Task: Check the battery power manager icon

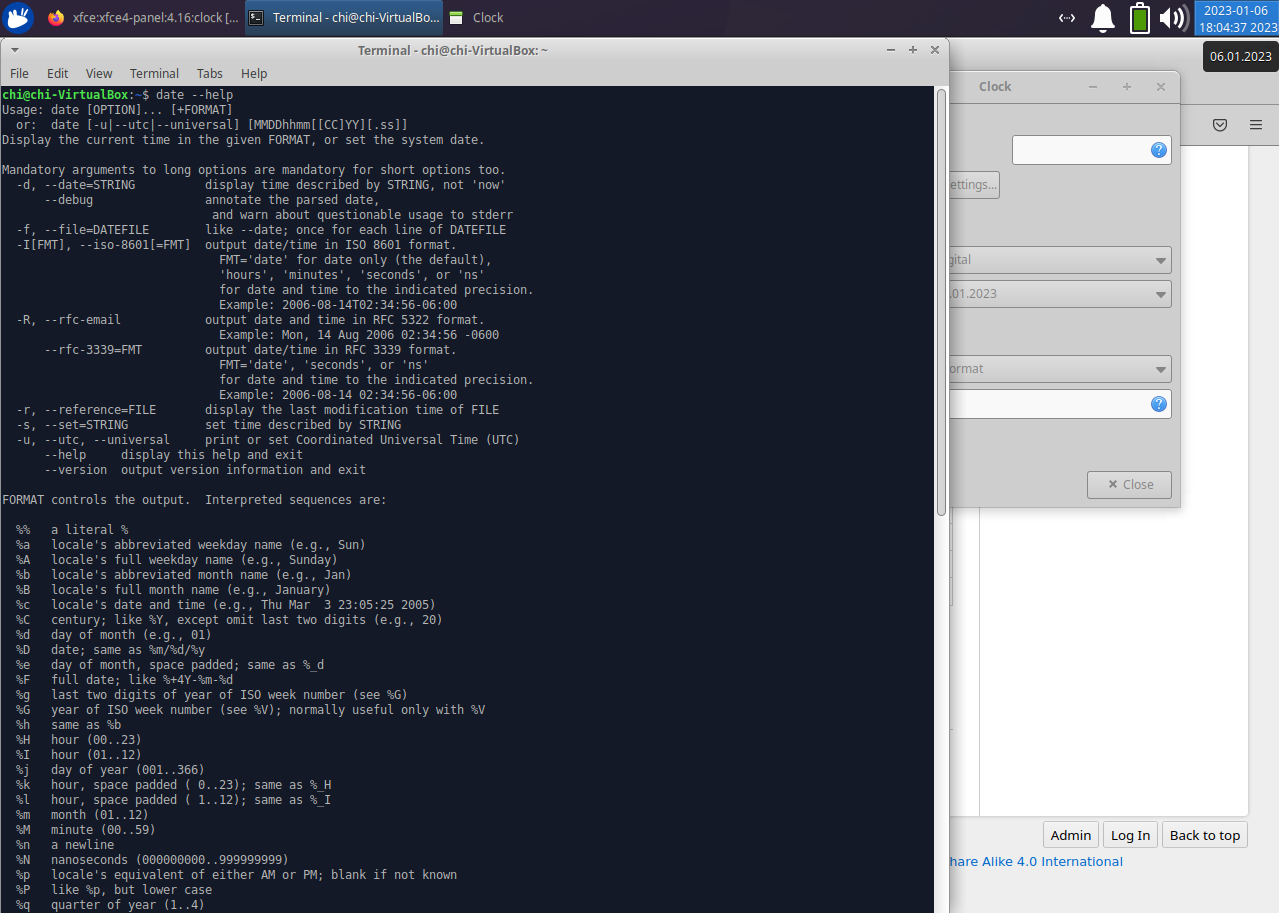Action: [1139, 17]
